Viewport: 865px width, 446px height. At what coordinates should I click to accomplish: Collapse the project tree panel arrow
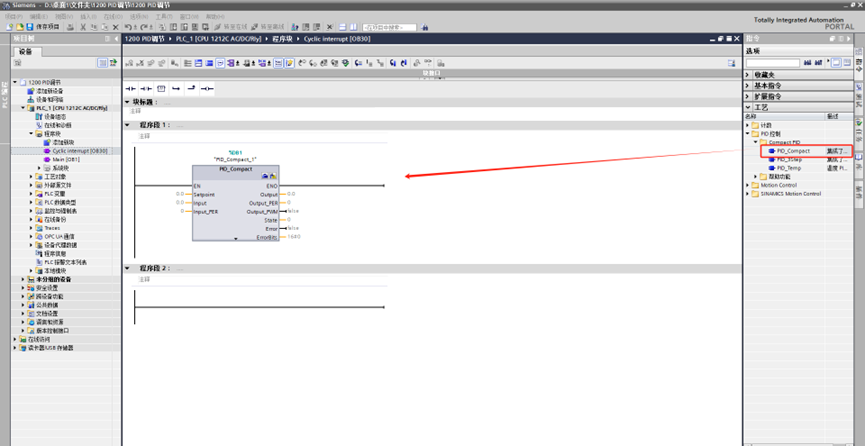coord(116,39)
